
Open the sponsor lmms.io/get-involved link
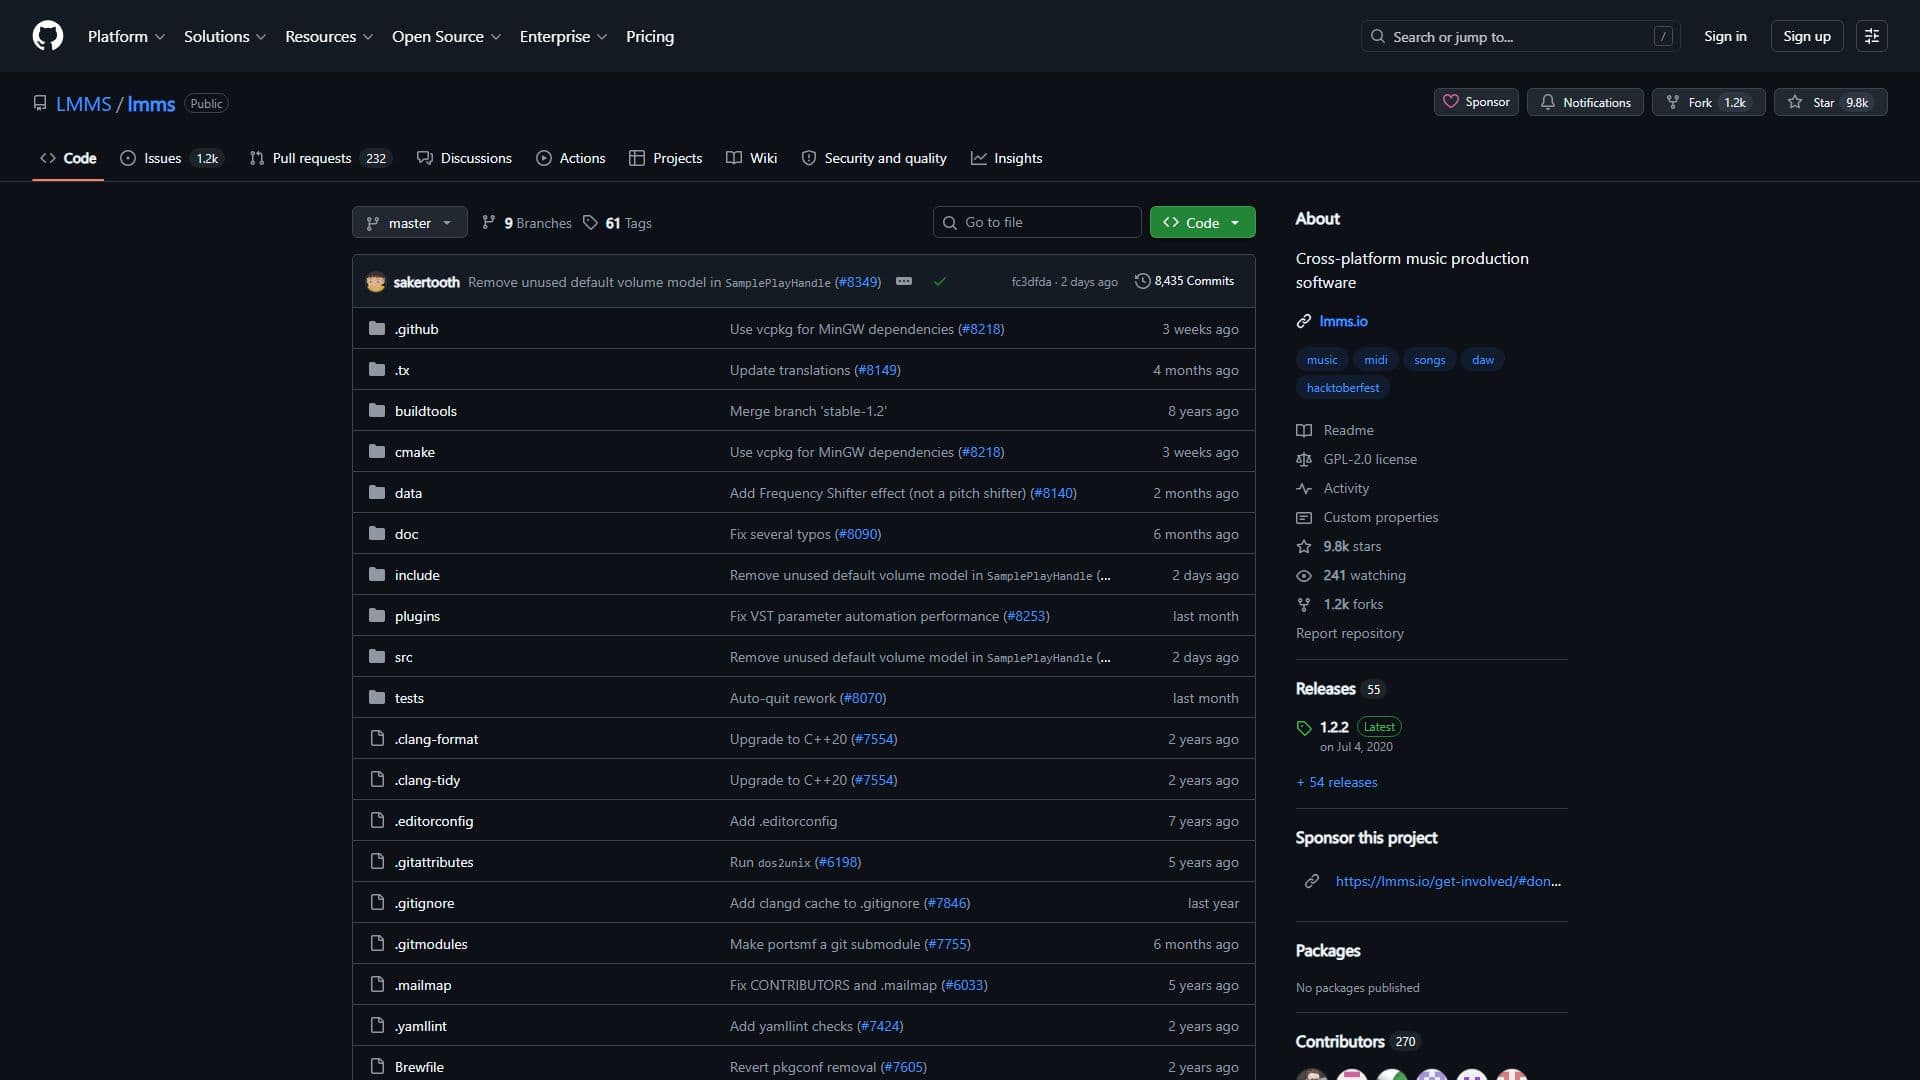(x=1447, y=881)
